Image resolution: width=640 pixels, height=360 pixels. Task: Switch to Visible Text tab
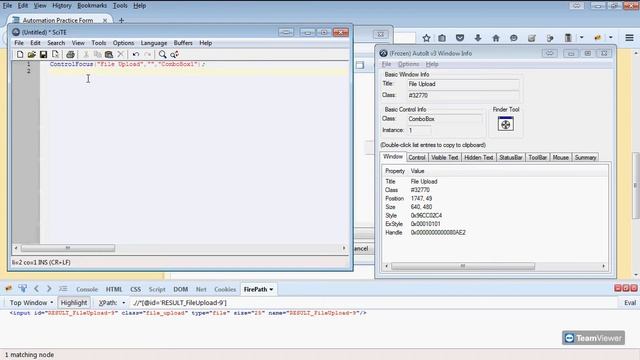coord(444,157)
